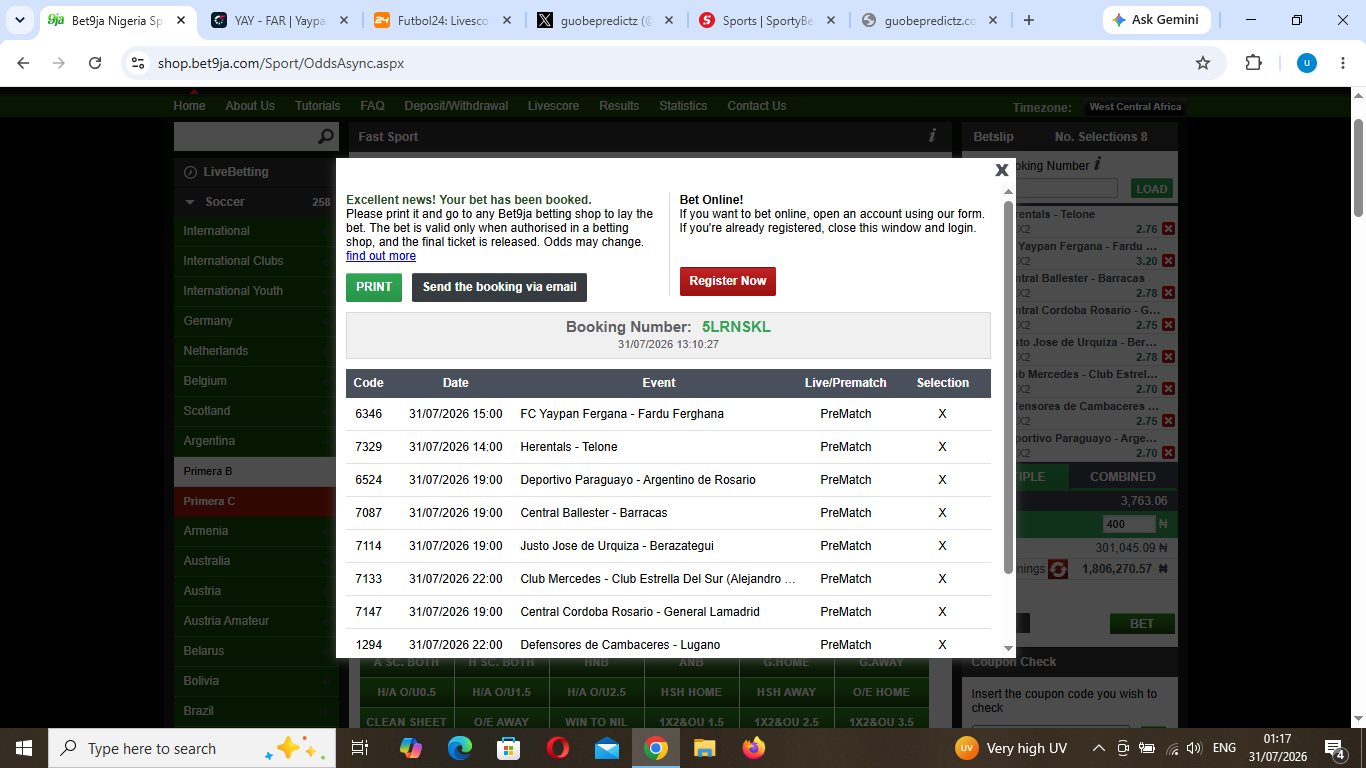Reload the Bet9ja page
Screen dimensions: 1366x768
[95, 63]
